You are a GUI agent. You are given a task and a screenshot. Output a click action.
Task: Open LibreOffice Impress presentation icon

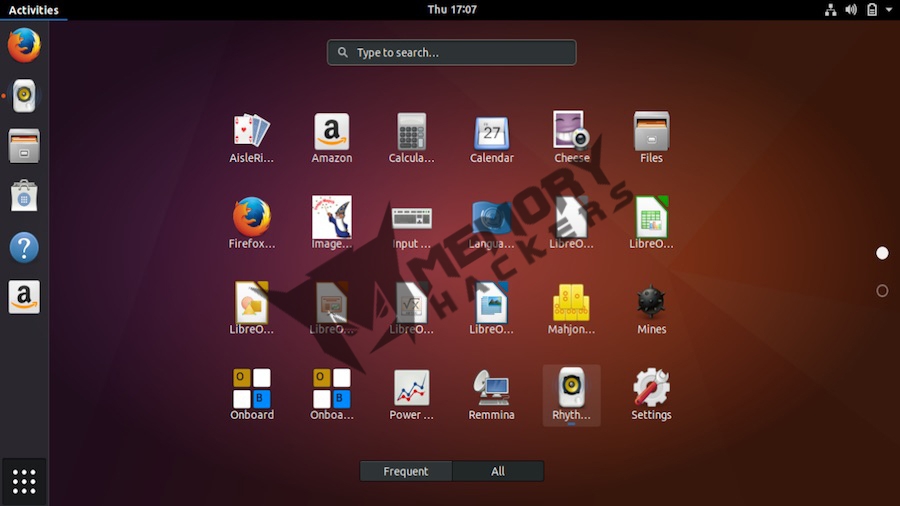332,309
